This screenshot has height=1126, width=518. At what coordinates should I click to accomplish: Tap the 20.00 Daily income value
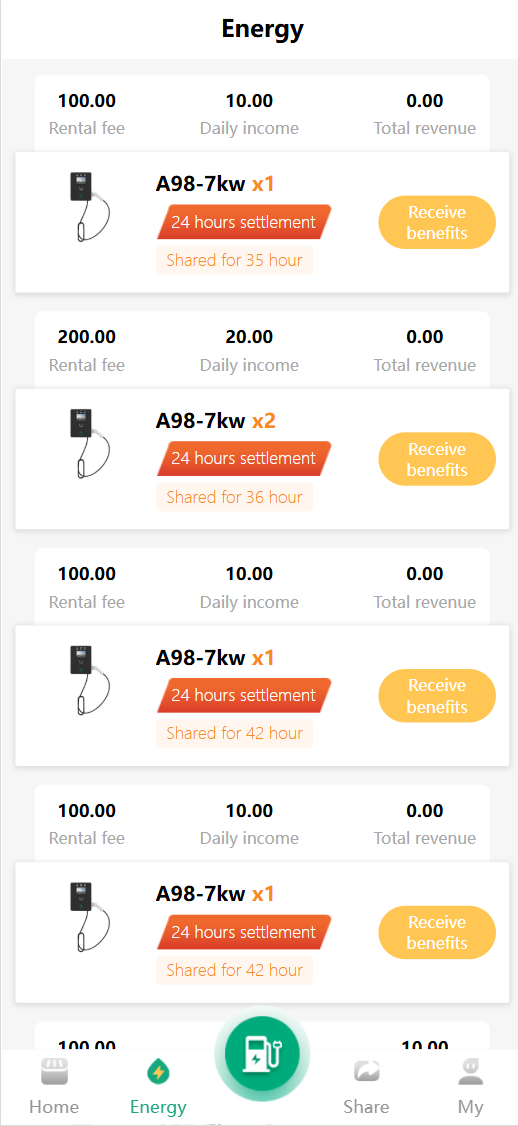tap(249, 337)
